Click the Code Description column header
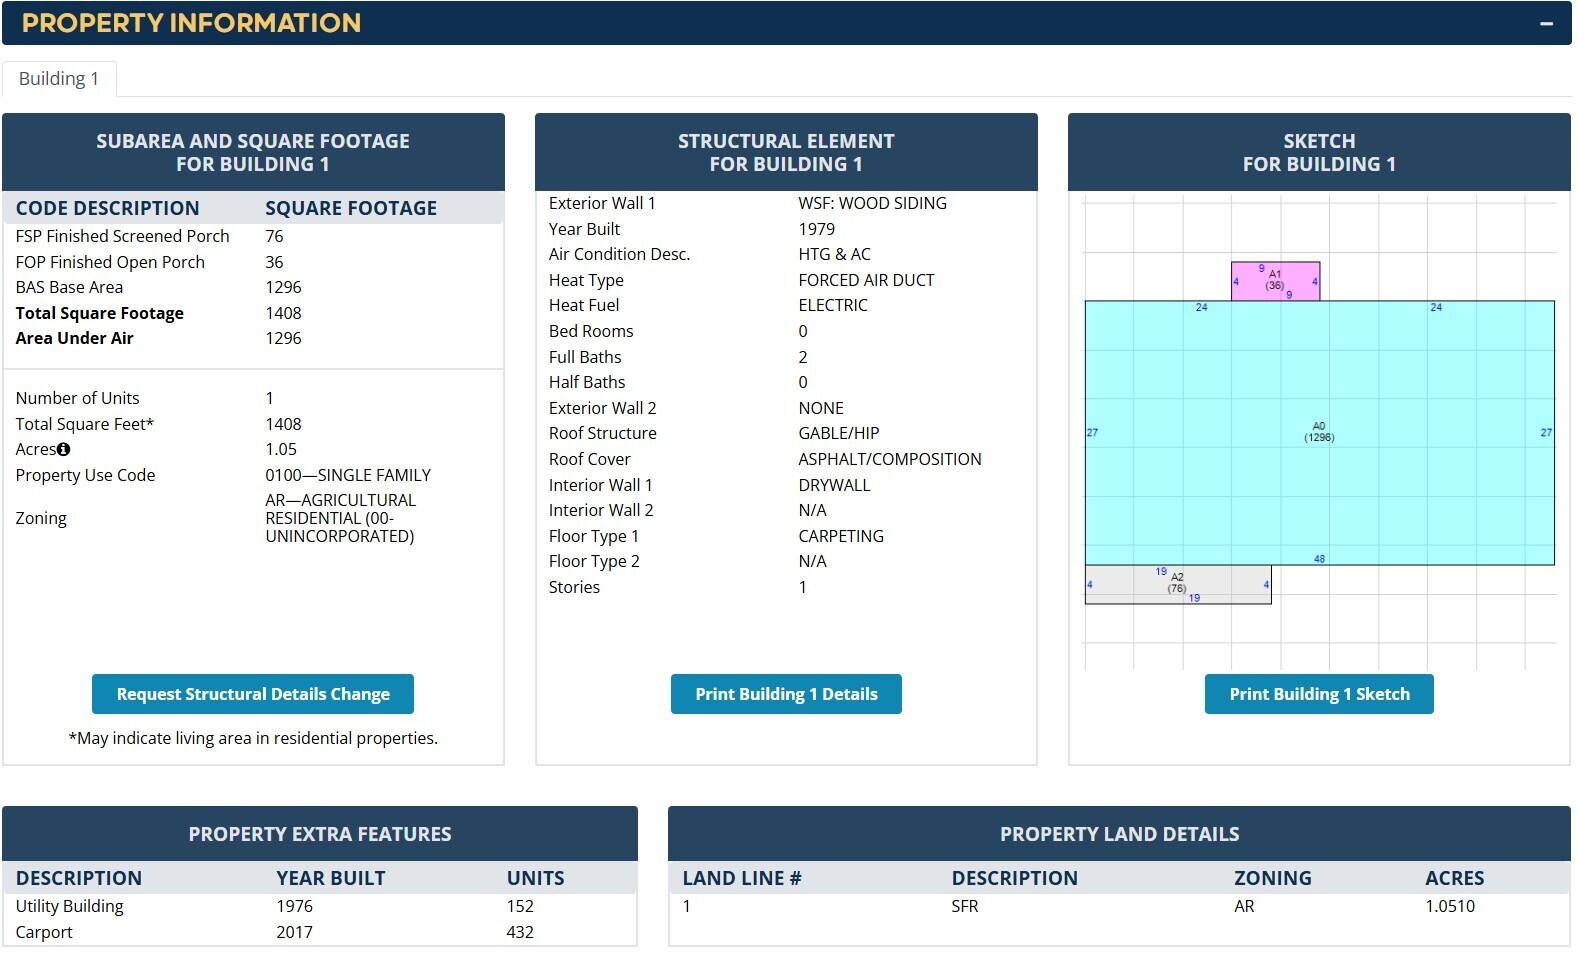This screenshot has height=957, width=1579. [107, 208]
